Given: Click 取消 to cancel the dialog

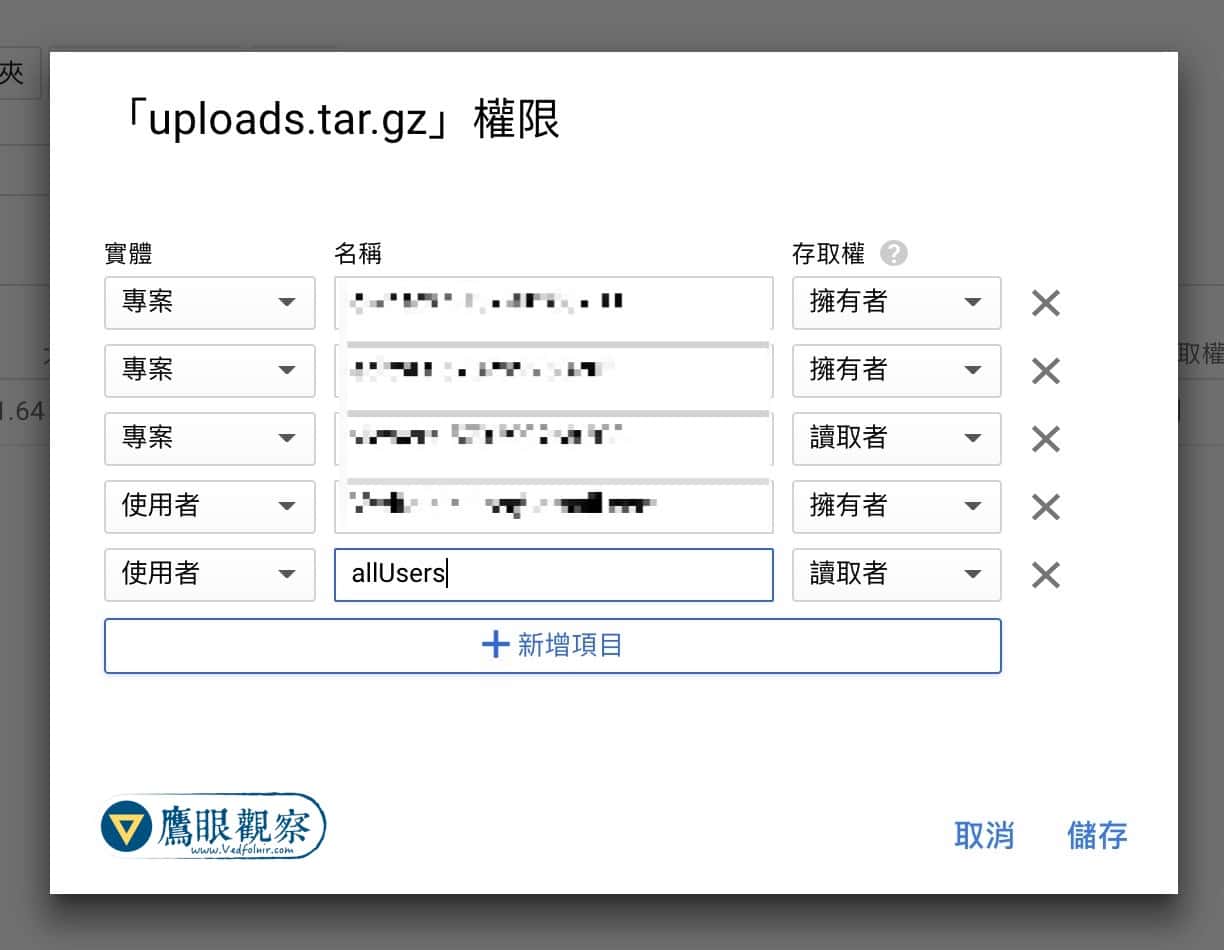Looking at the screenshot, I should [x=984, y=836].
